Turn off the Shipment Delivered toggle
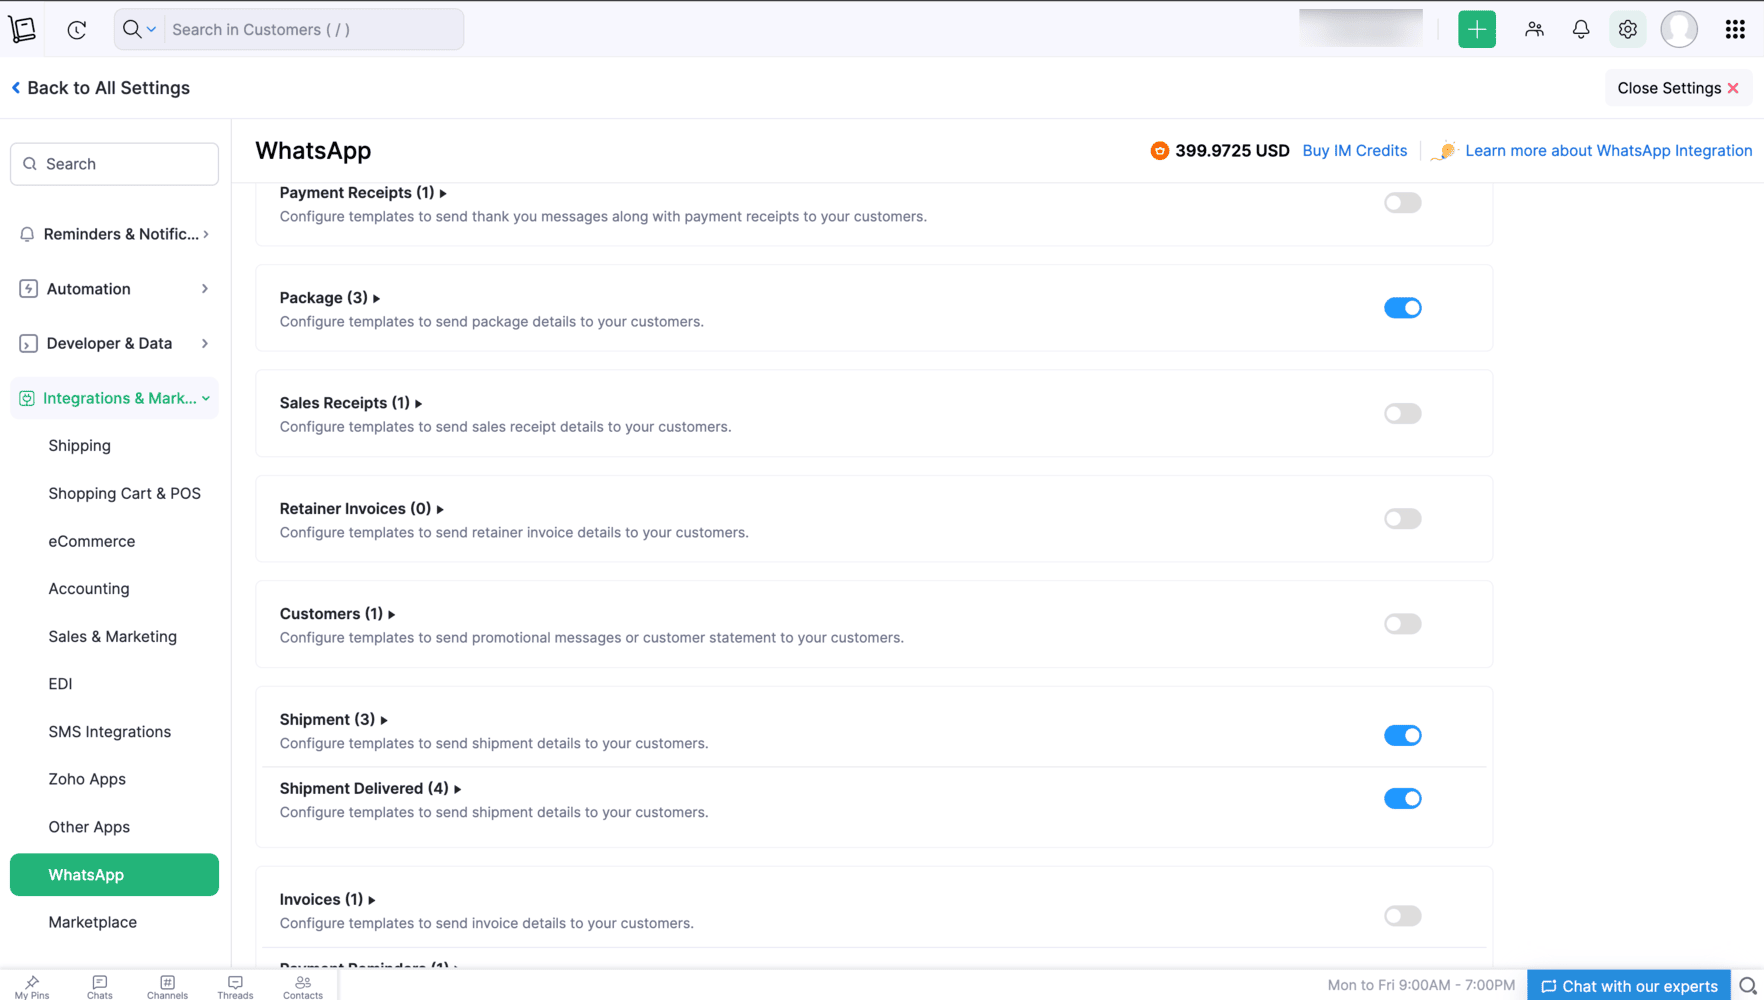The image size is (1764, 1000). (x=1402, y=799)
